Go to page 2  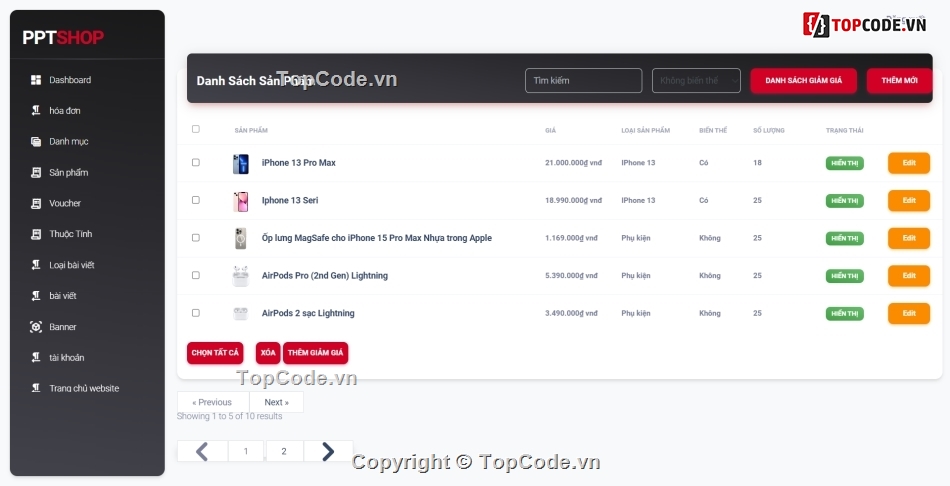click(284, 451)
